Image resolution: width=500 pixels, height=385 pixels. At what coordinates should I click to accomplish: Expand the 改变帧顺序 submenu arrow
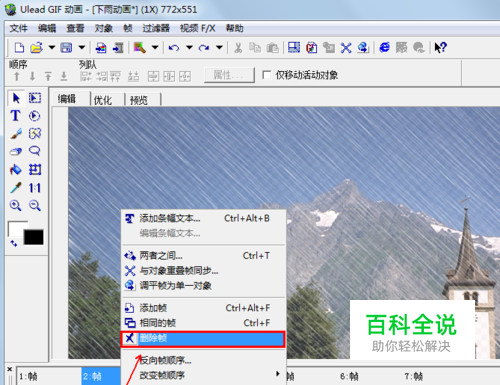click(277, 374)
